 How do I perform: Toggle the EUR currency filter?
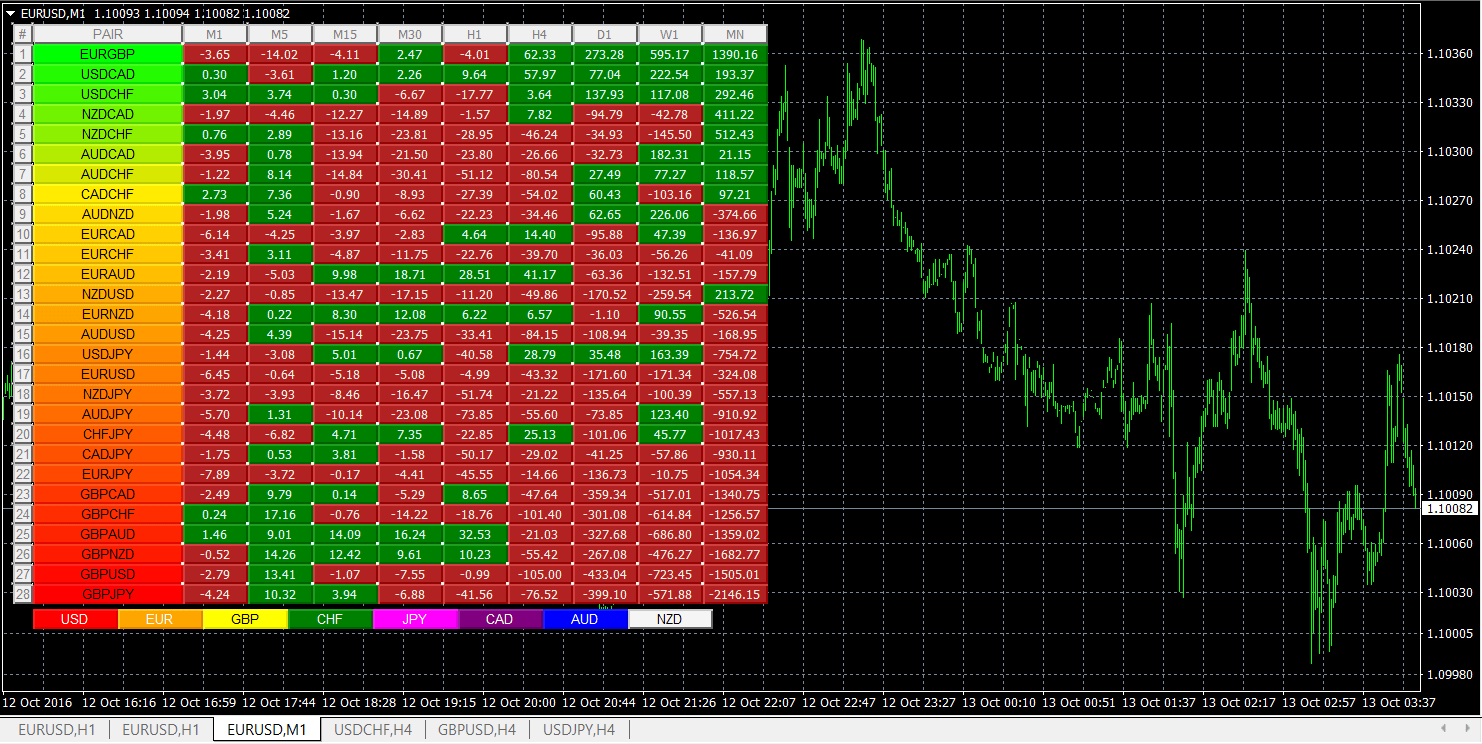click(160, 618)
